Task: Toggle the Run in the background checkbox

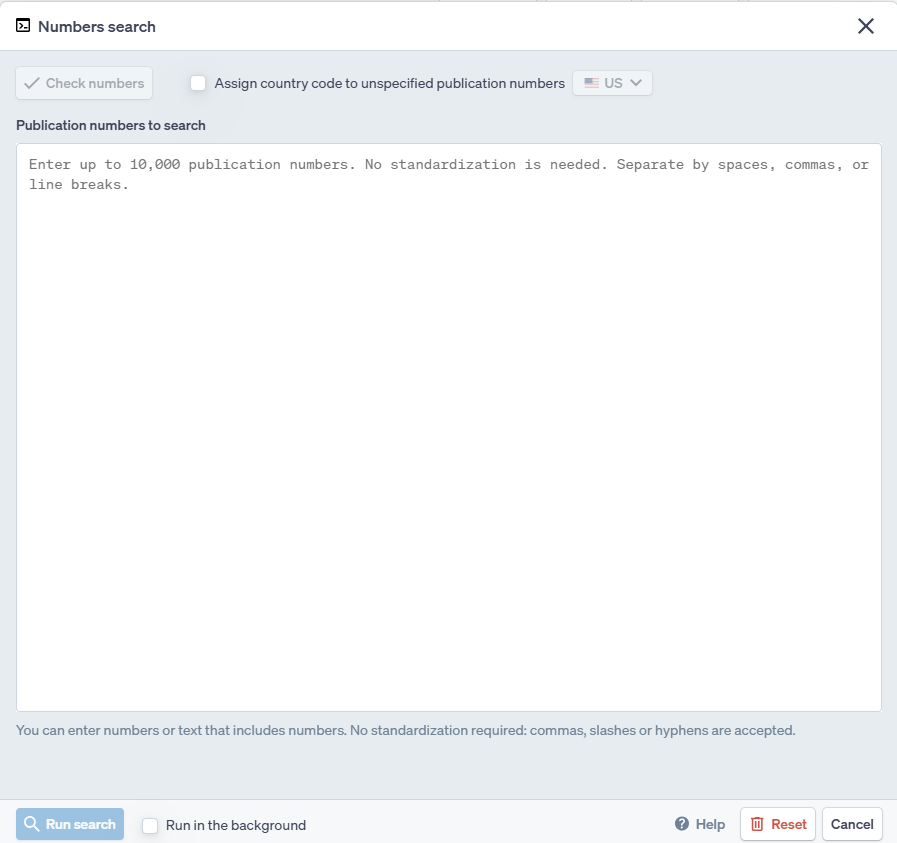Action: point(150,825)
